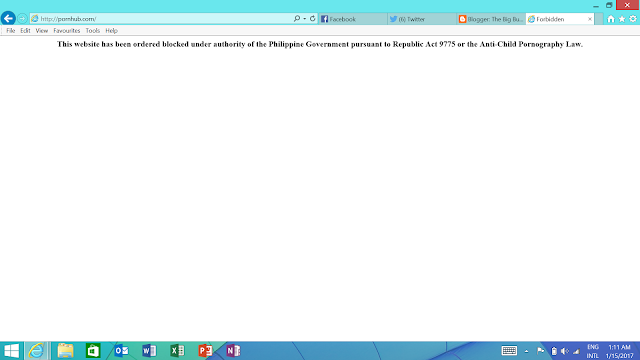
Task: Switch to the Blogger tab
Action: click(x=491, y=19)
